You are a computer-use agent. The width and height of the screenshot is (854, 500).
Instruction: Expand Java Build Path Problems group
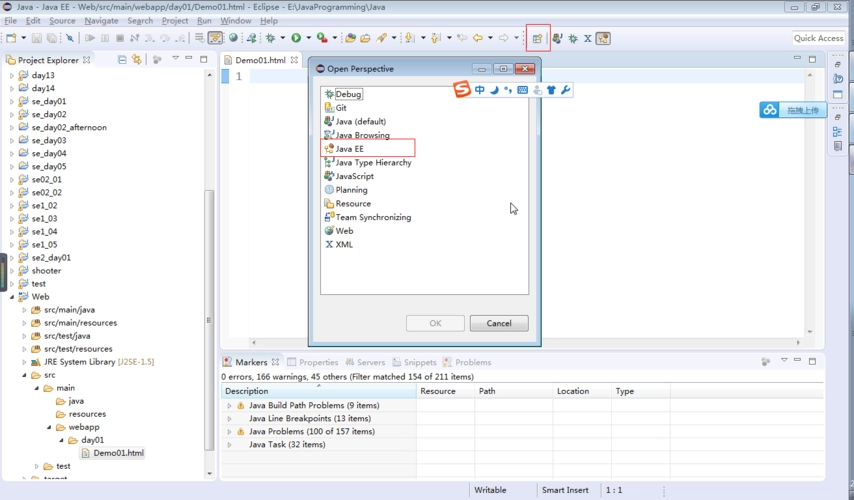[229, 405]
